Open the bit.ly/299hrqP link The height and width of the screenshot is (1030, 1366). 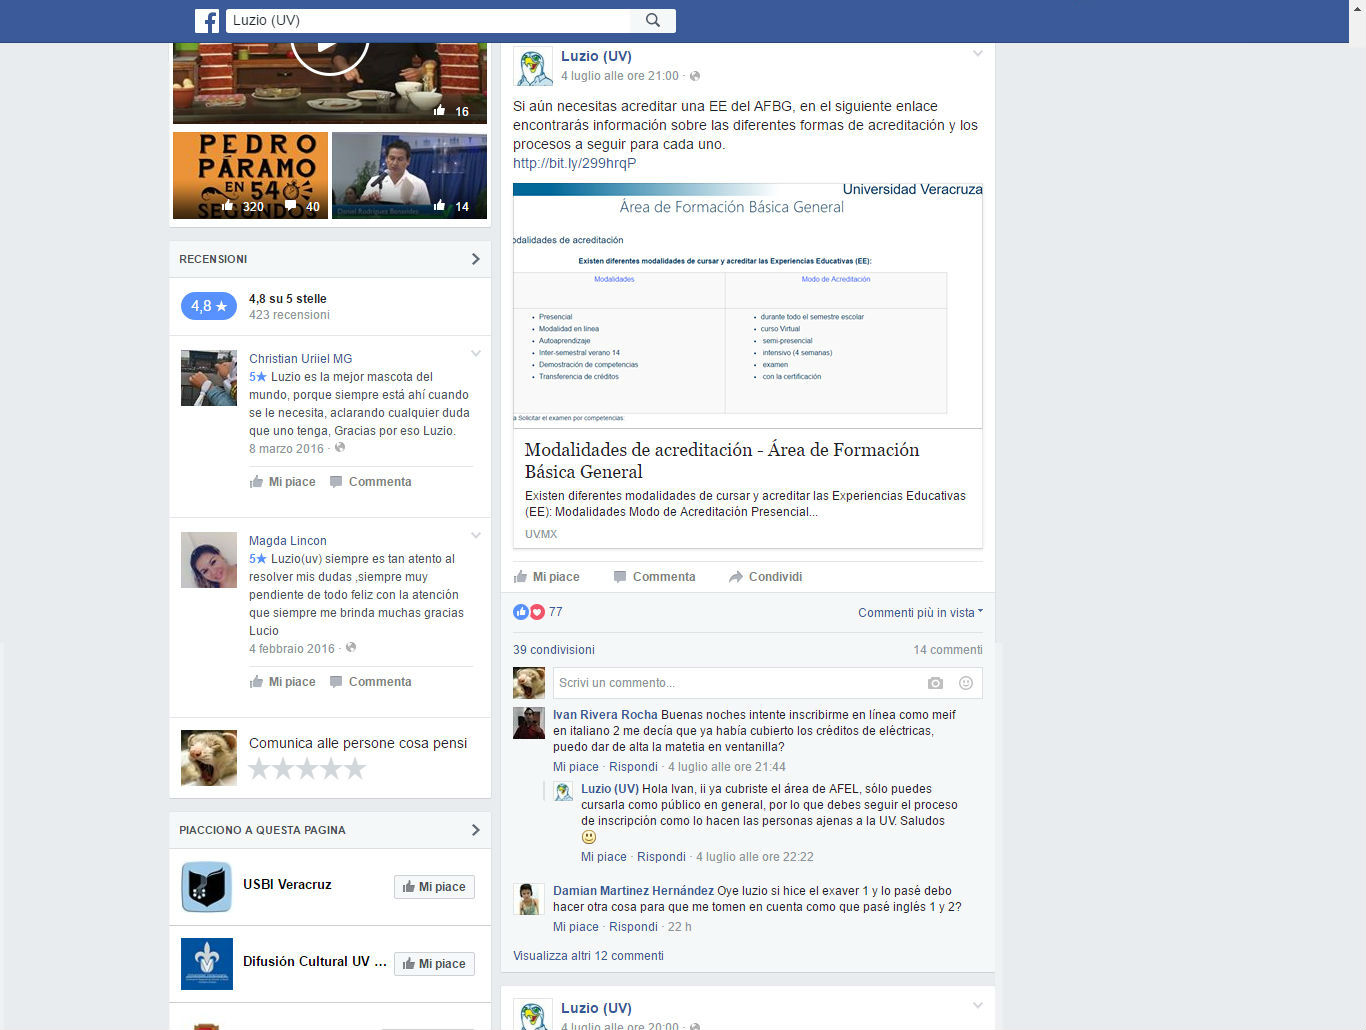pos(575,163)
